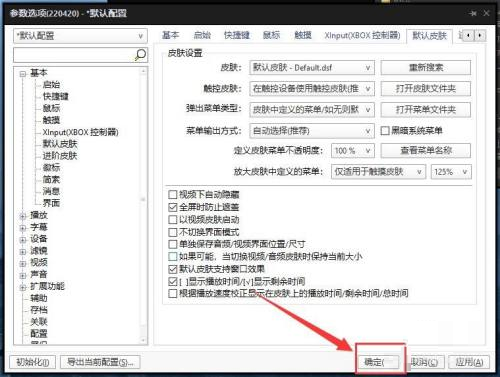The width and height of the screenshot is (500, 377).
Task: Enable 视频下自动隐藏 checkbox
Action: (173, 194)
